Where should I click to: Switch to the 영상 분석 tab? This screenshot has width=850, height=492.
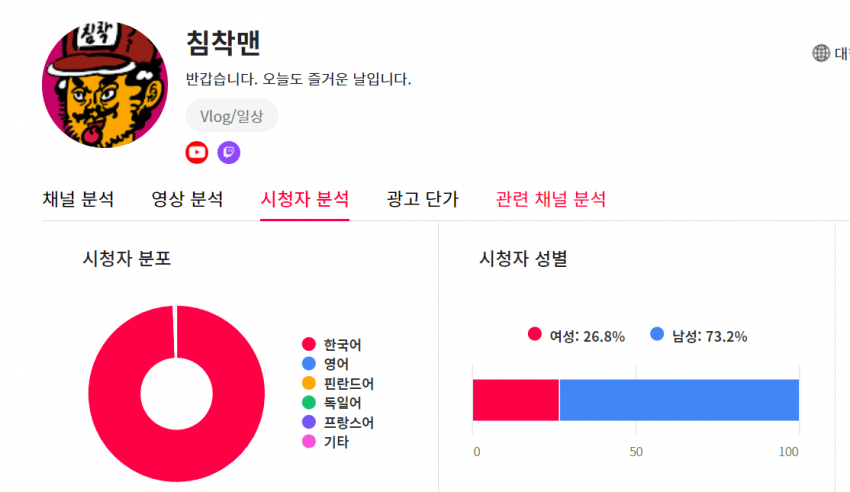pyautogui.click(x=187, y=199)
